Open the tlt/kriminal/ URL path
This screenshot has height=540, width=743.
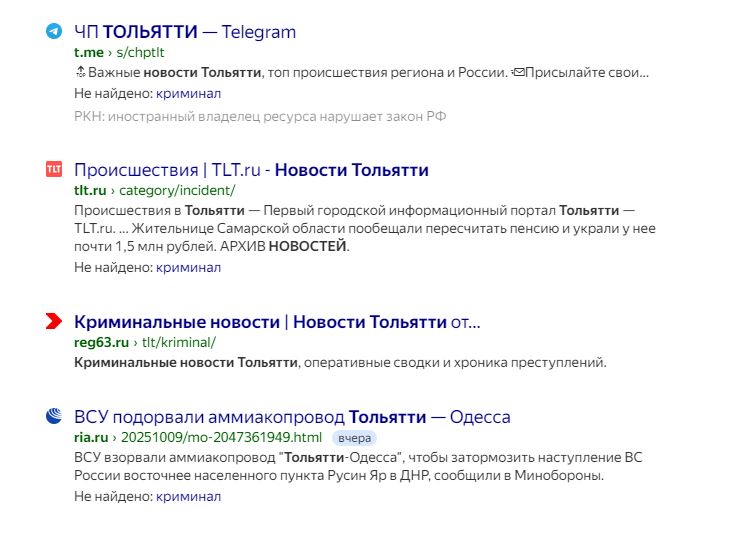[179, 342]
